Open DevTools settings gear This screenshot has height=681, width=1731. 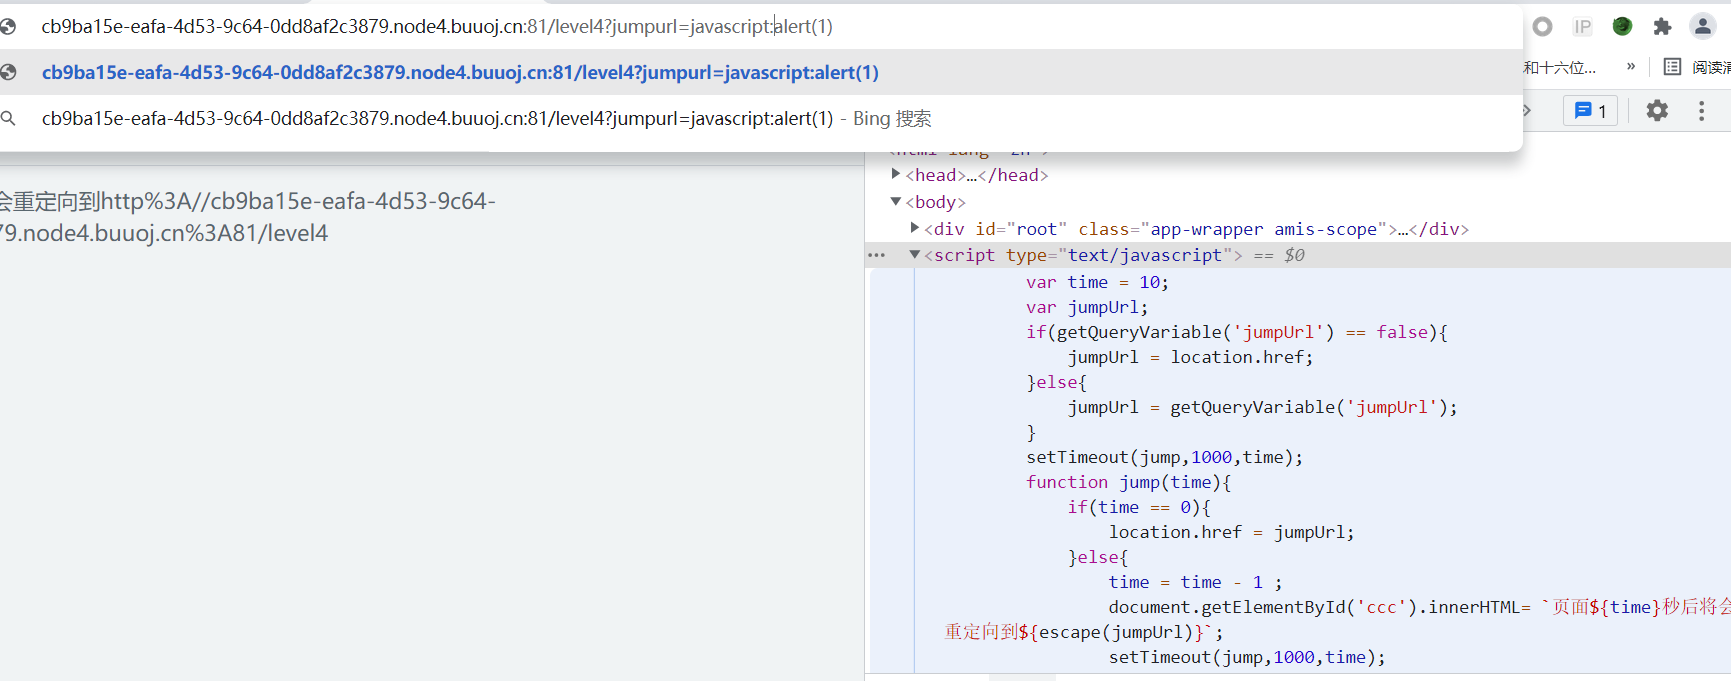tap(1657, 111)
